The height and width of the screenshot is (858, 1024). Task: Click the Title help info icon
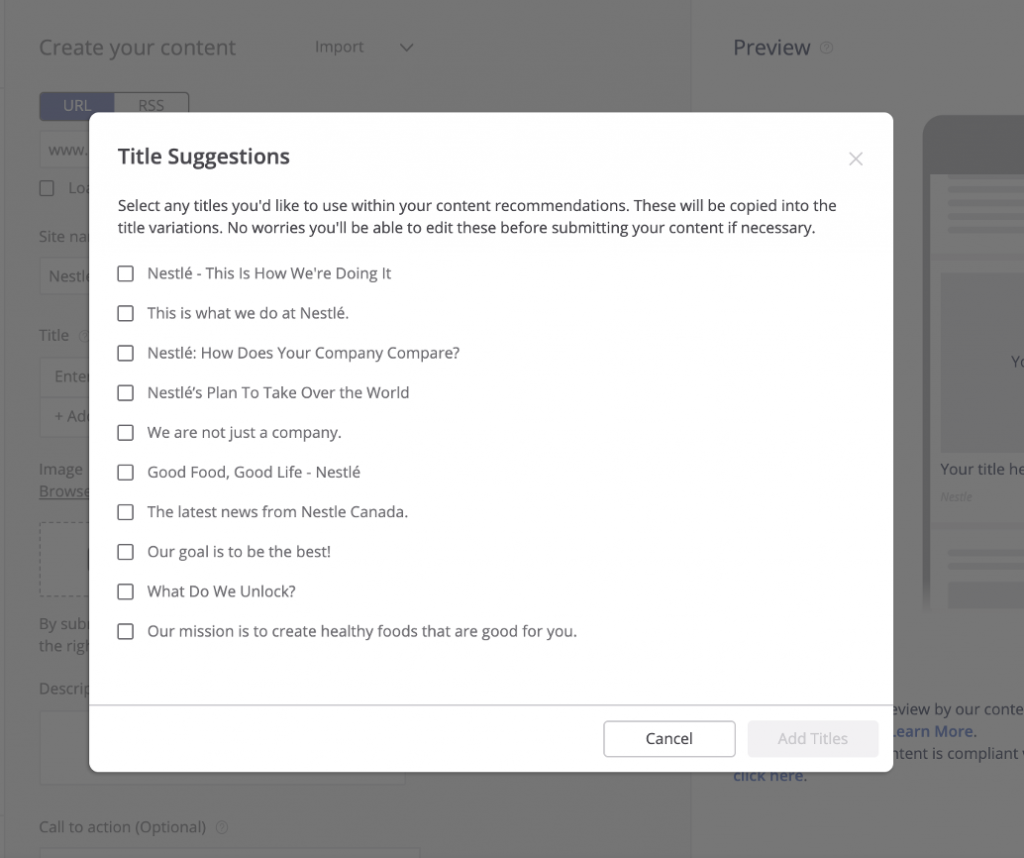pos(83,336)
